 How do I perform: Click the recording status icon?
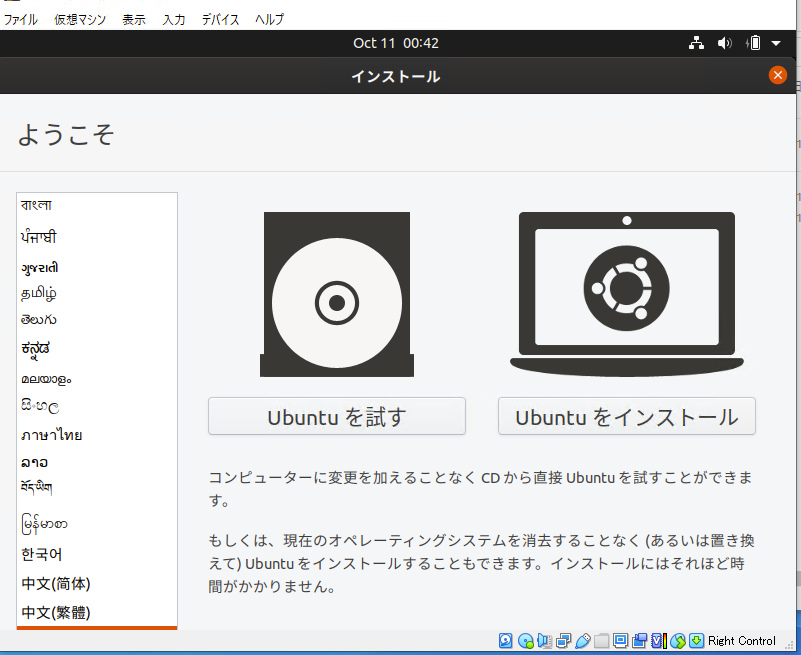pos(639,640)
